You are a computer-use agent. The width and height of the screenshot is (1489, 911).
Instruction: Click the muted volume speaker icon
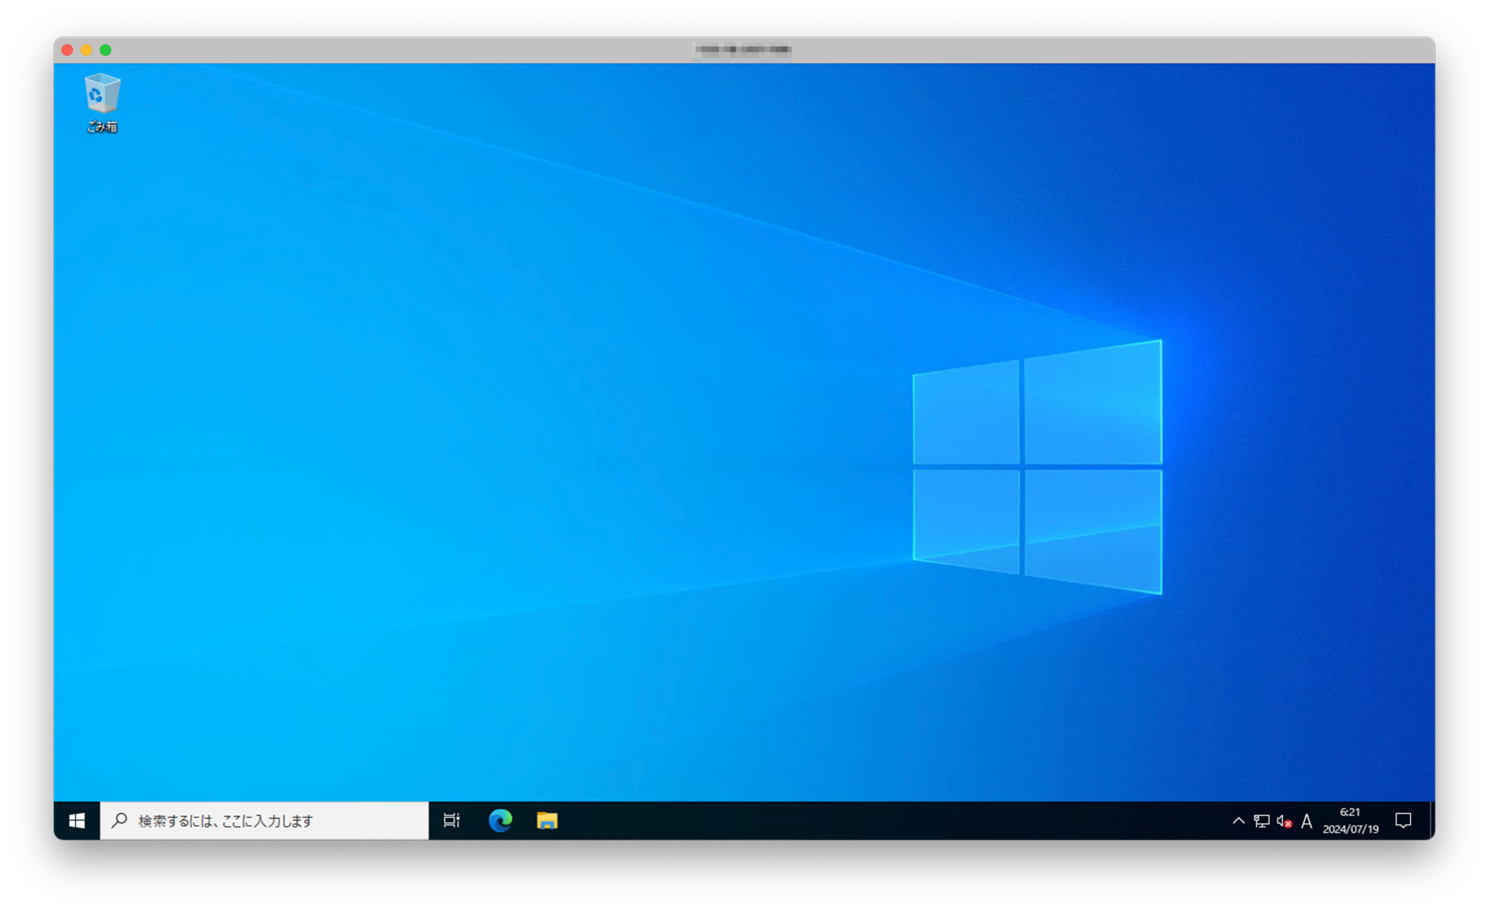tap(1284, 821)
